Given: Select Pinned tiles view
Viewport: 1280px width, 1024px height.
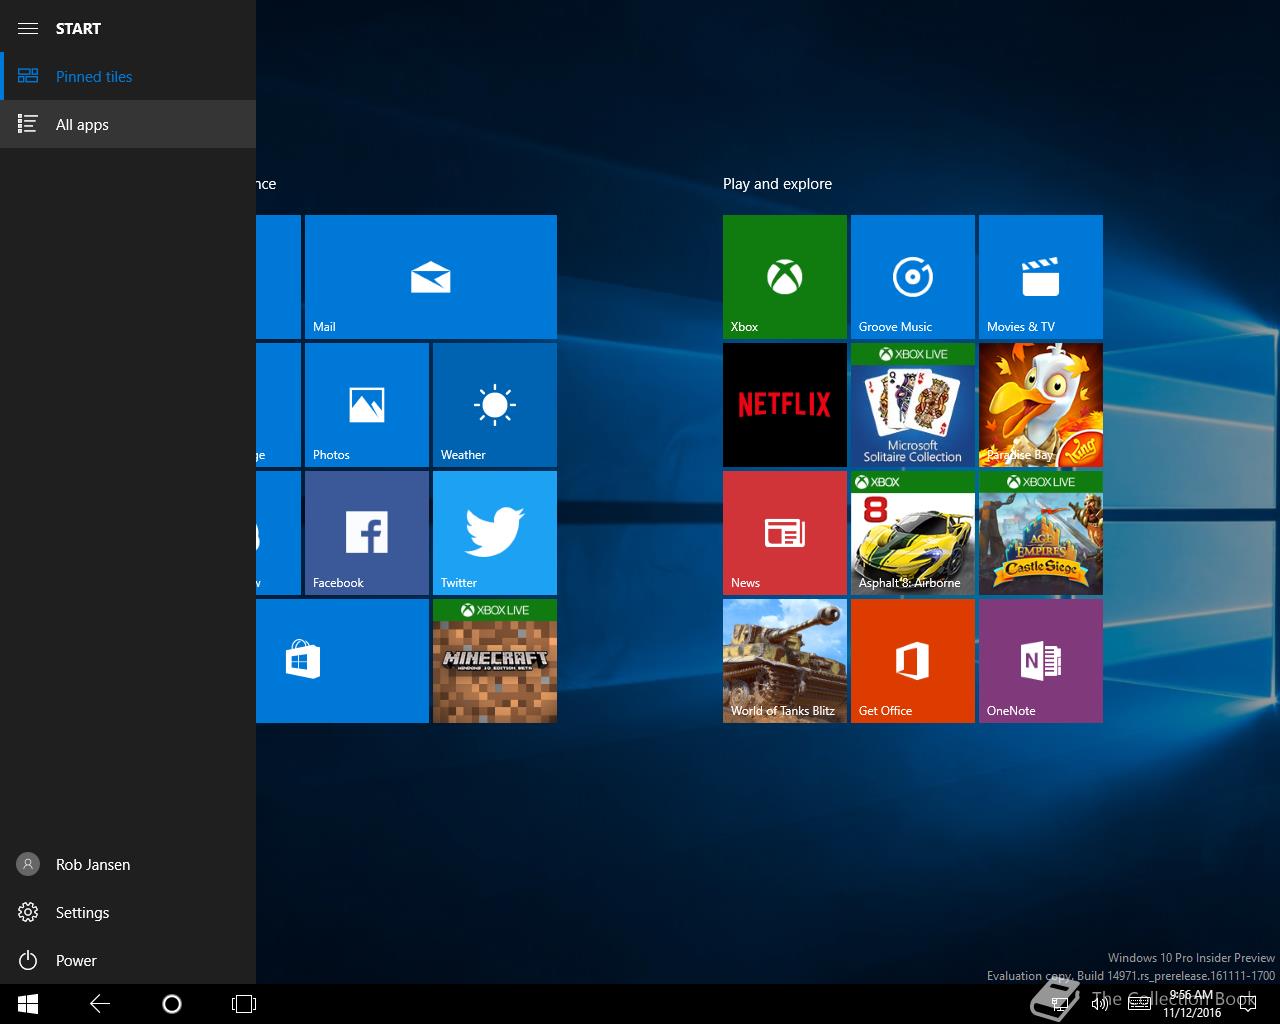Looking at the screenshot, I should (x=128, y=76).
